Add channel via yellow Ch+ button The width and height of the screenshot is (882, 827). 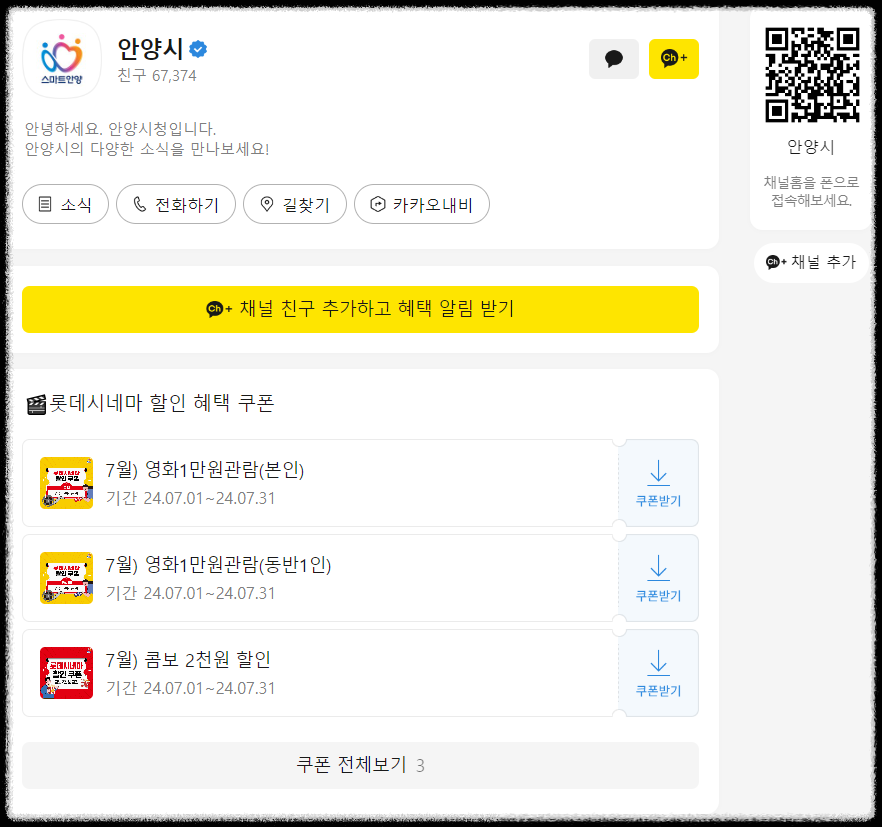point(674,59)
